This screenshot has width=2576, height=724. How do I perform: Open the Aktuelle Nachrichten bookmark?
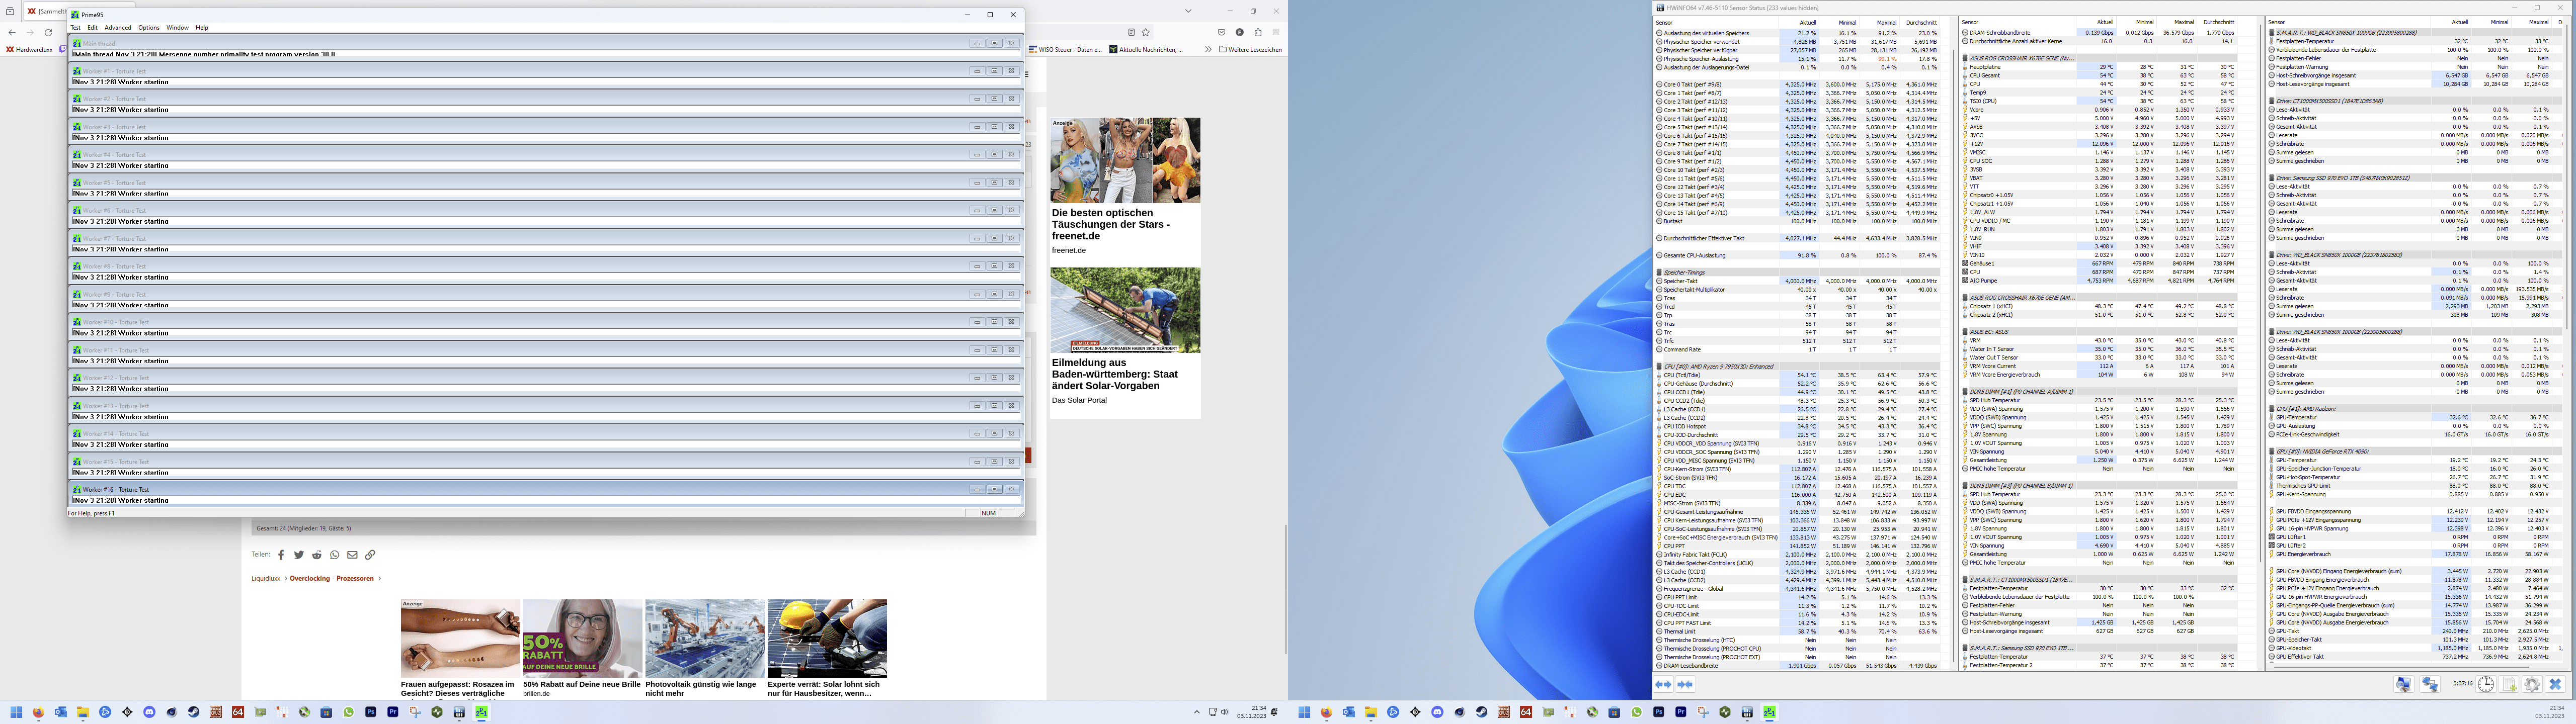1146,49
